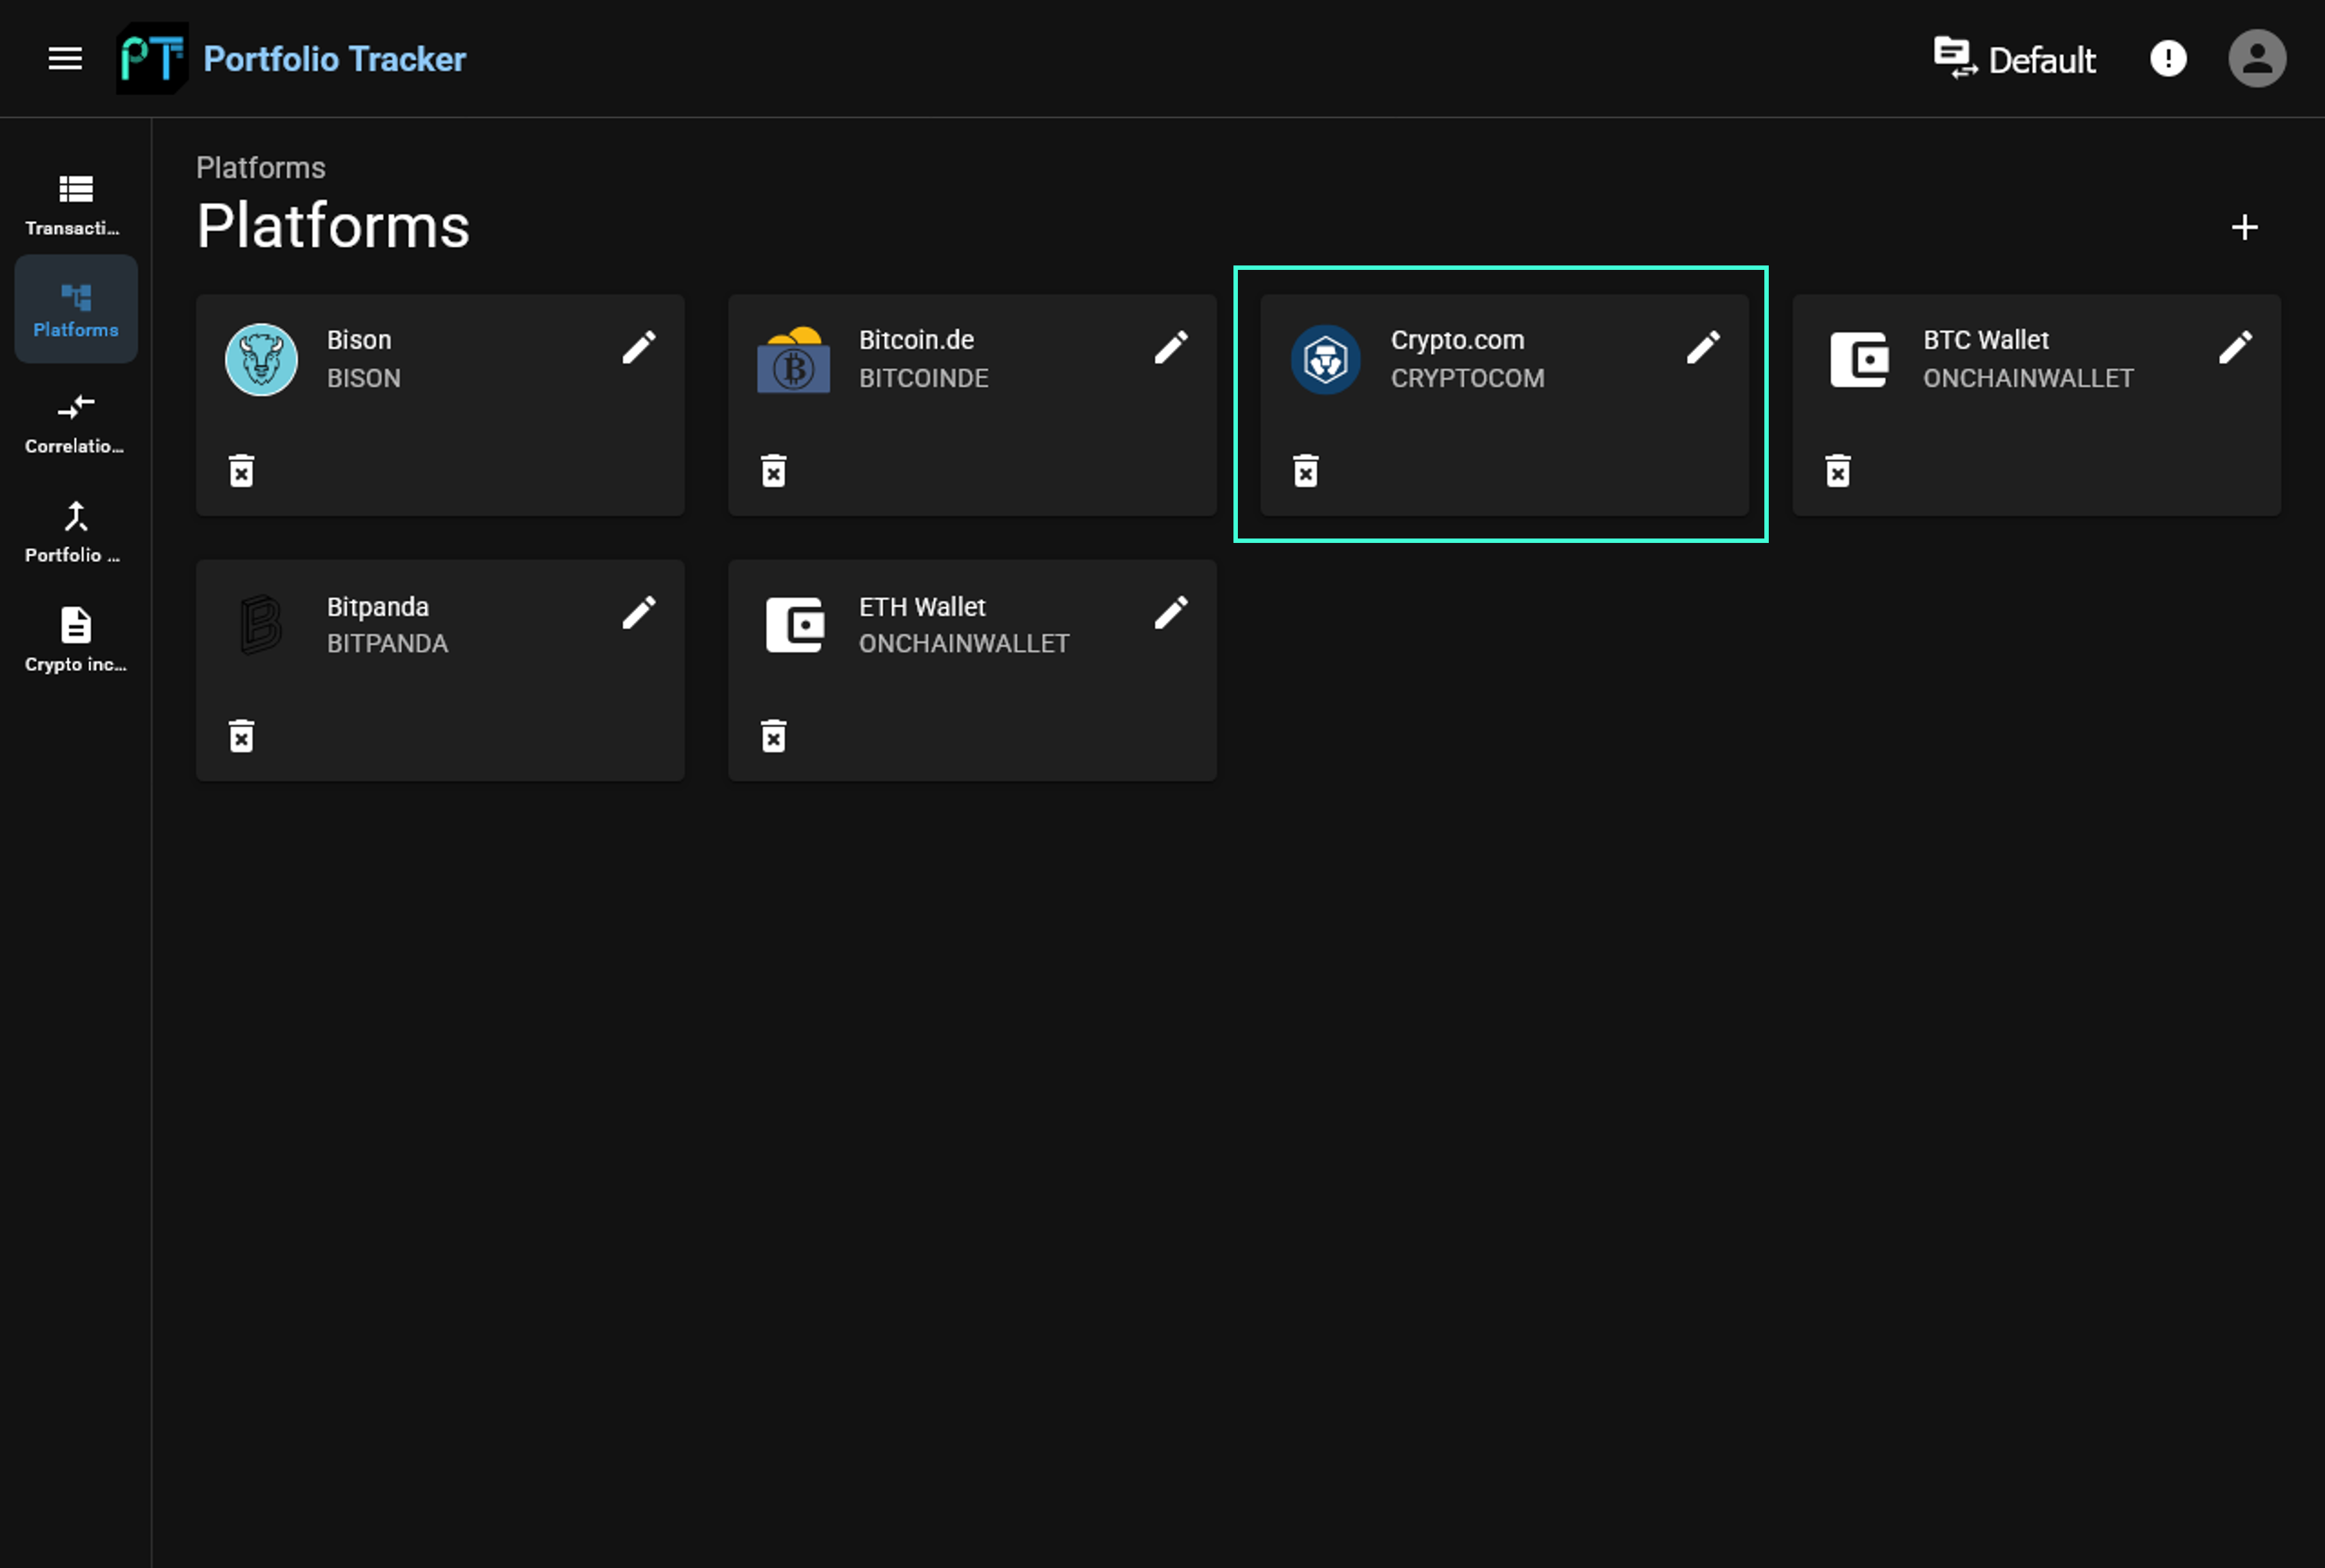Click the Crypto.com logo image

click(x=1325, y=359)
